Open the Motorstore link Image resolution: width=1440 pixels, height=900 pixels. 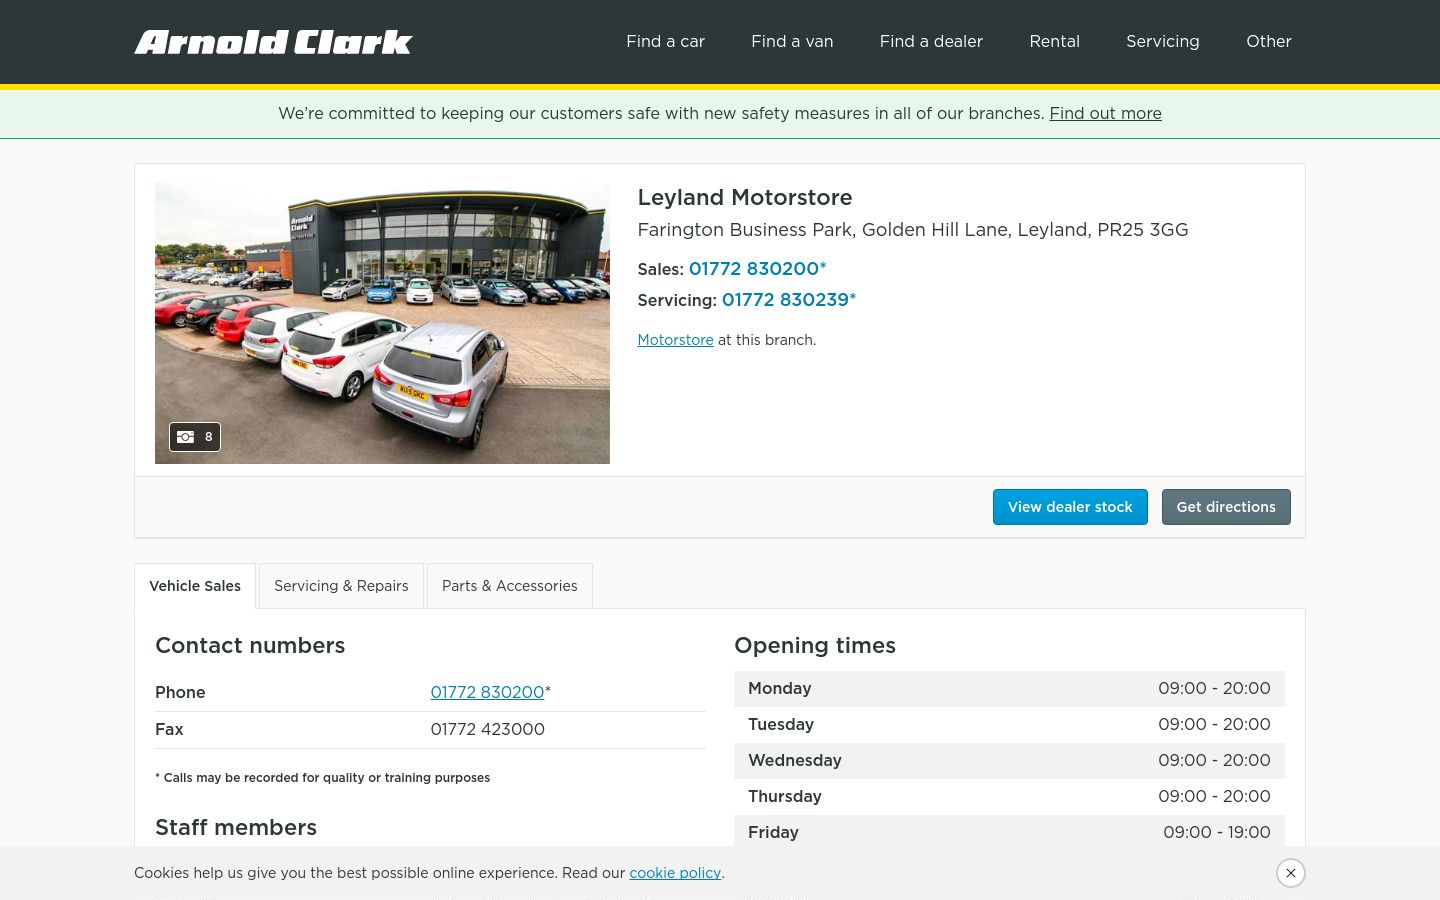click(675, 340)
